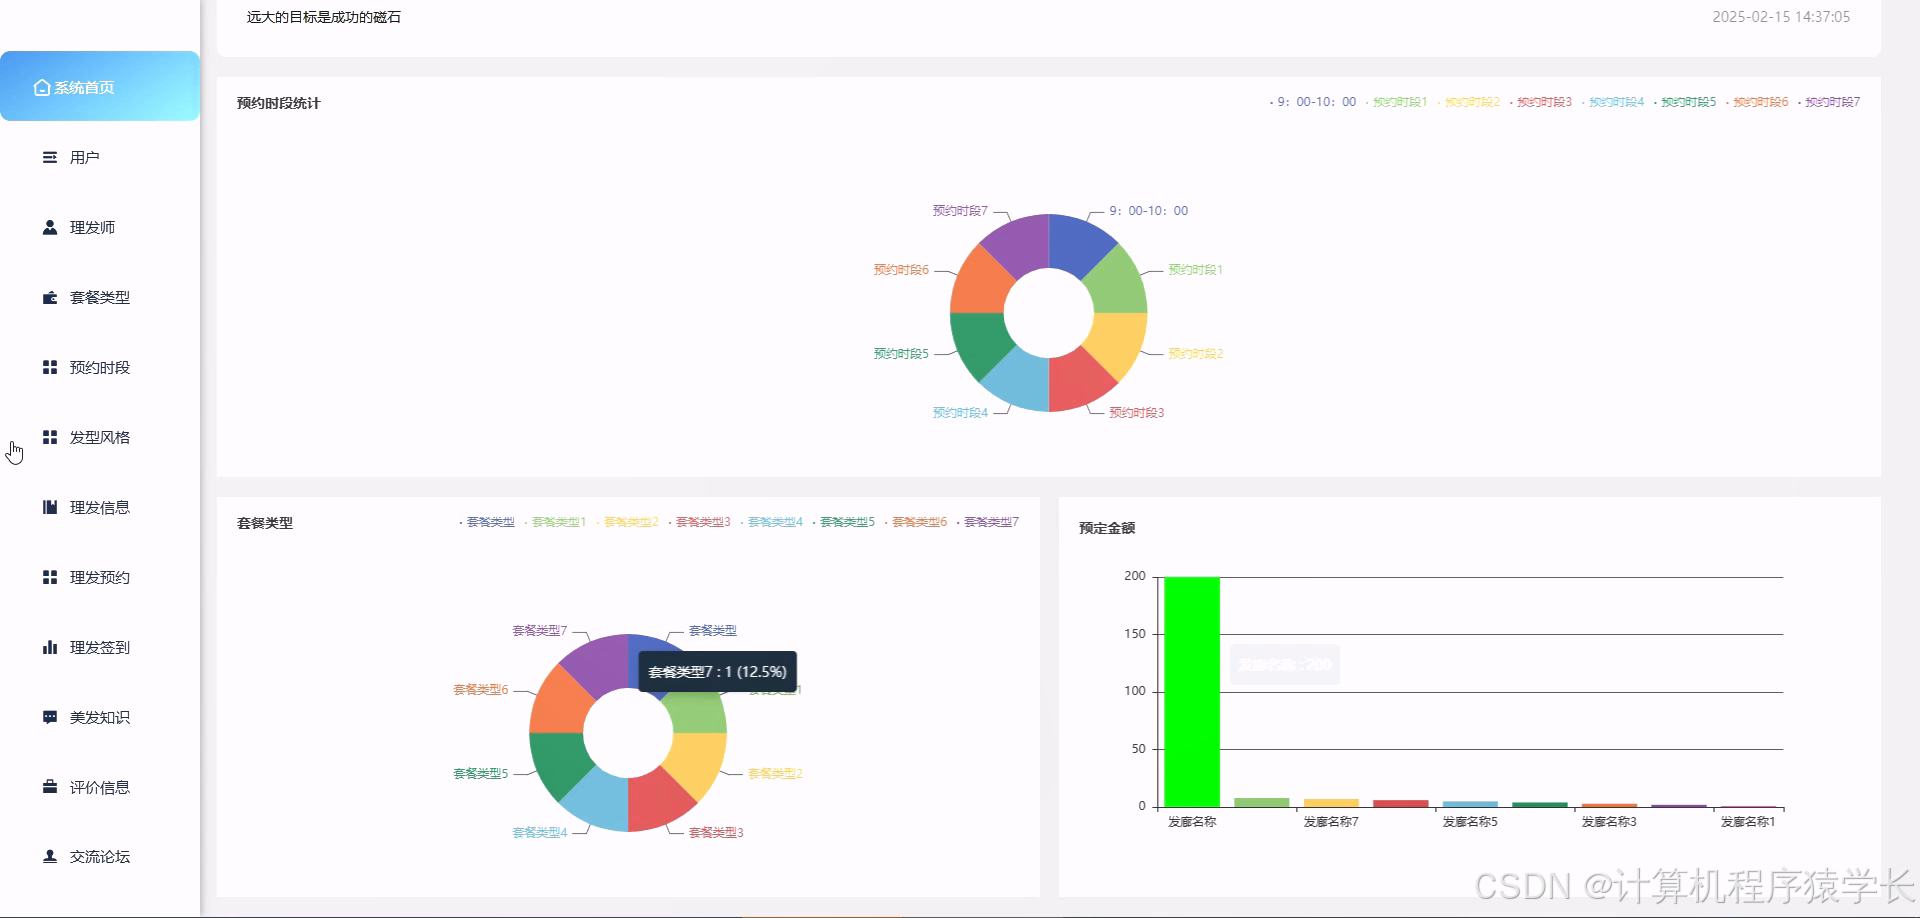
Task: Click the 预约时段5 label beside top pie
Action: 901,353
